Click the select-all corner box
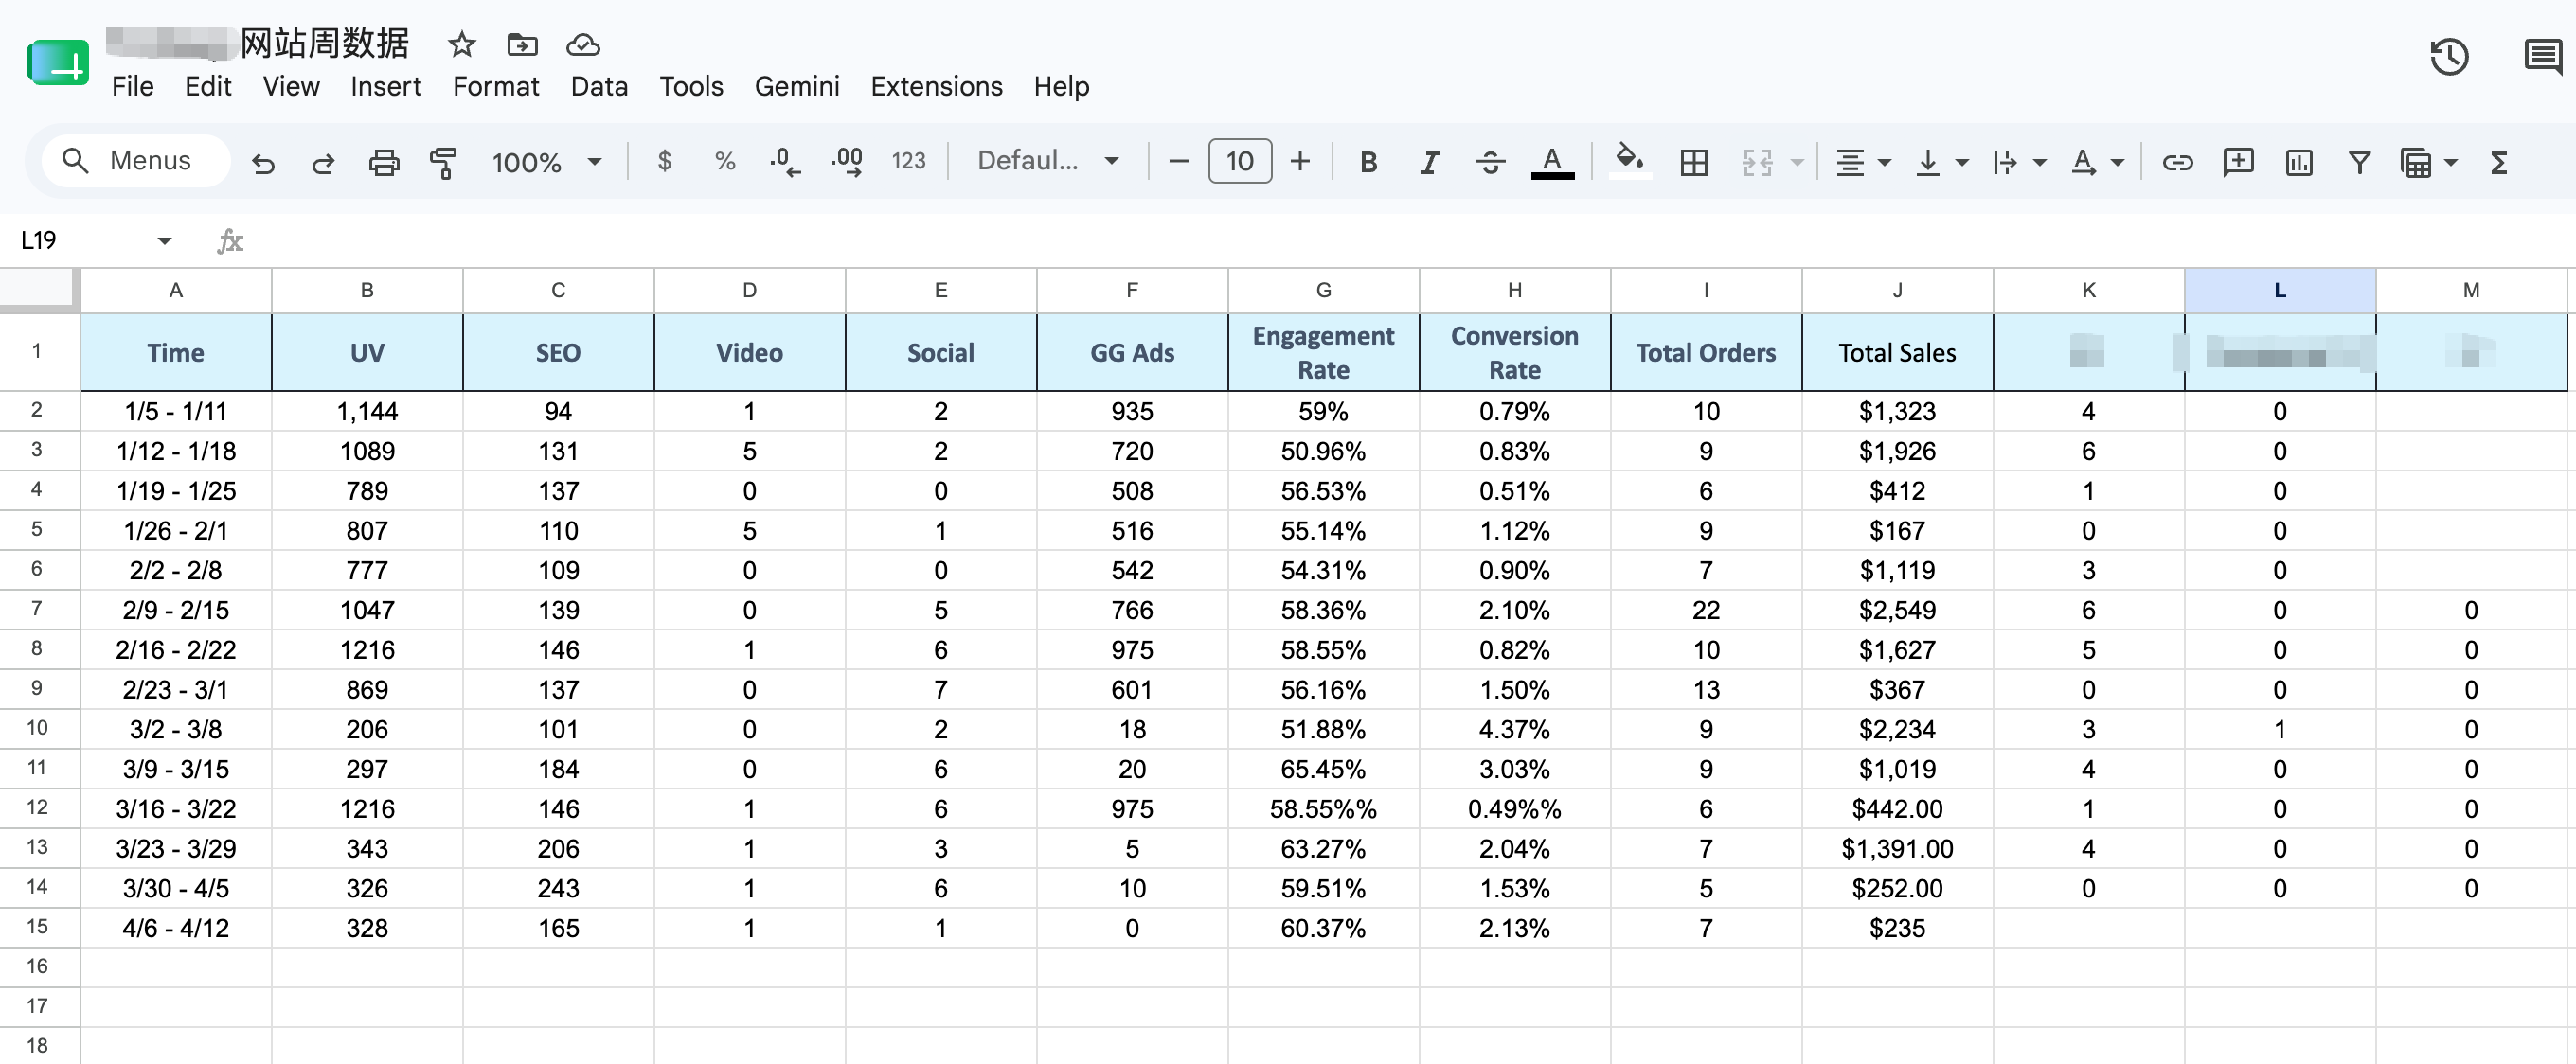 tap(38, 289)
